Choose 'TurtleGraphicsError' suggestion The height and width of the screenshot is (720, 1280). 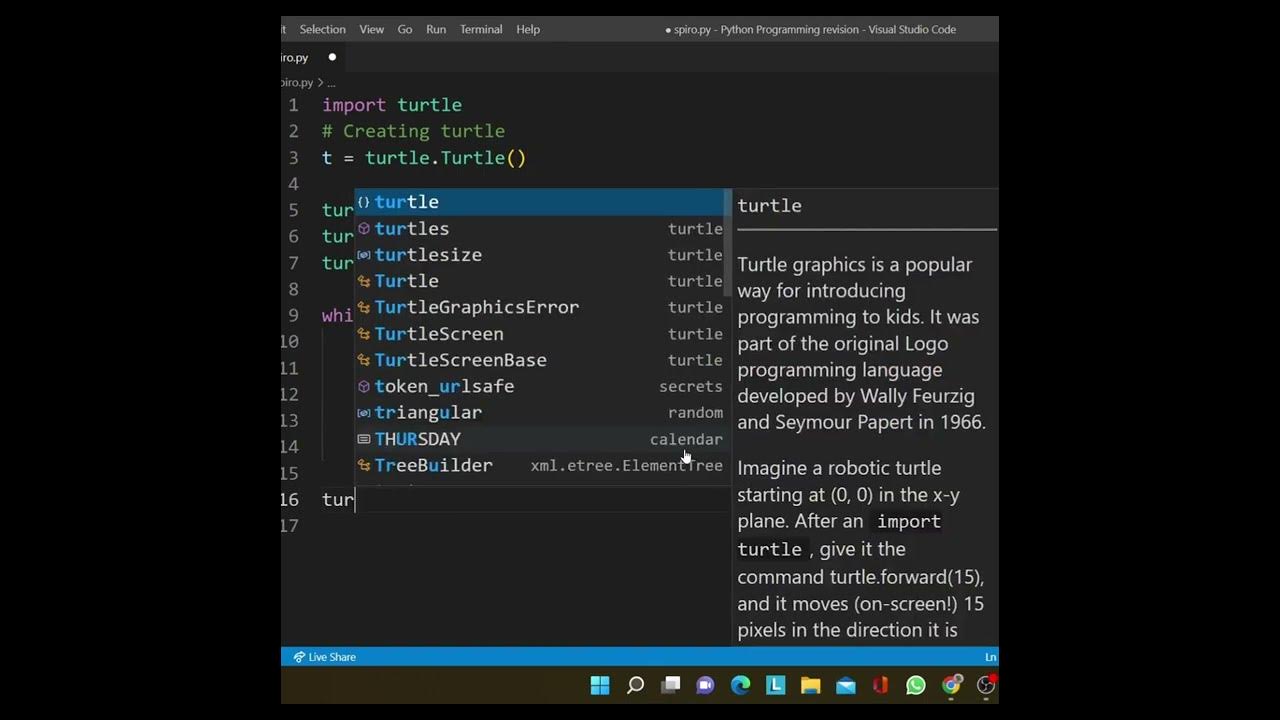tap(543, 307)
